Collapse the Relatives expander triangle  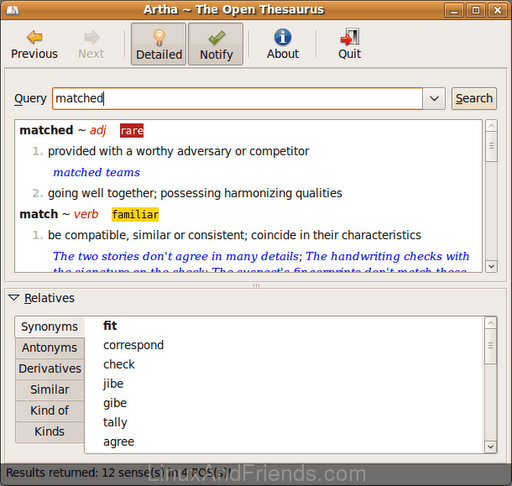click(x=14, y=297)
